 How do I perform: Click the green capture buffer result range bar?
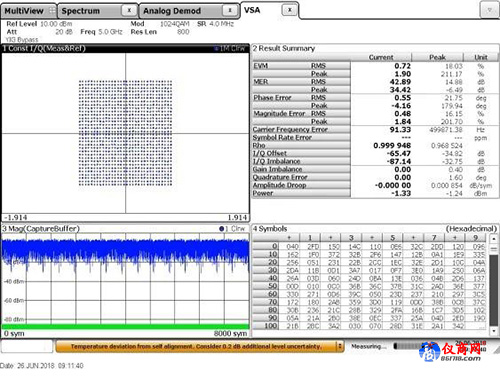click(125, 326)
